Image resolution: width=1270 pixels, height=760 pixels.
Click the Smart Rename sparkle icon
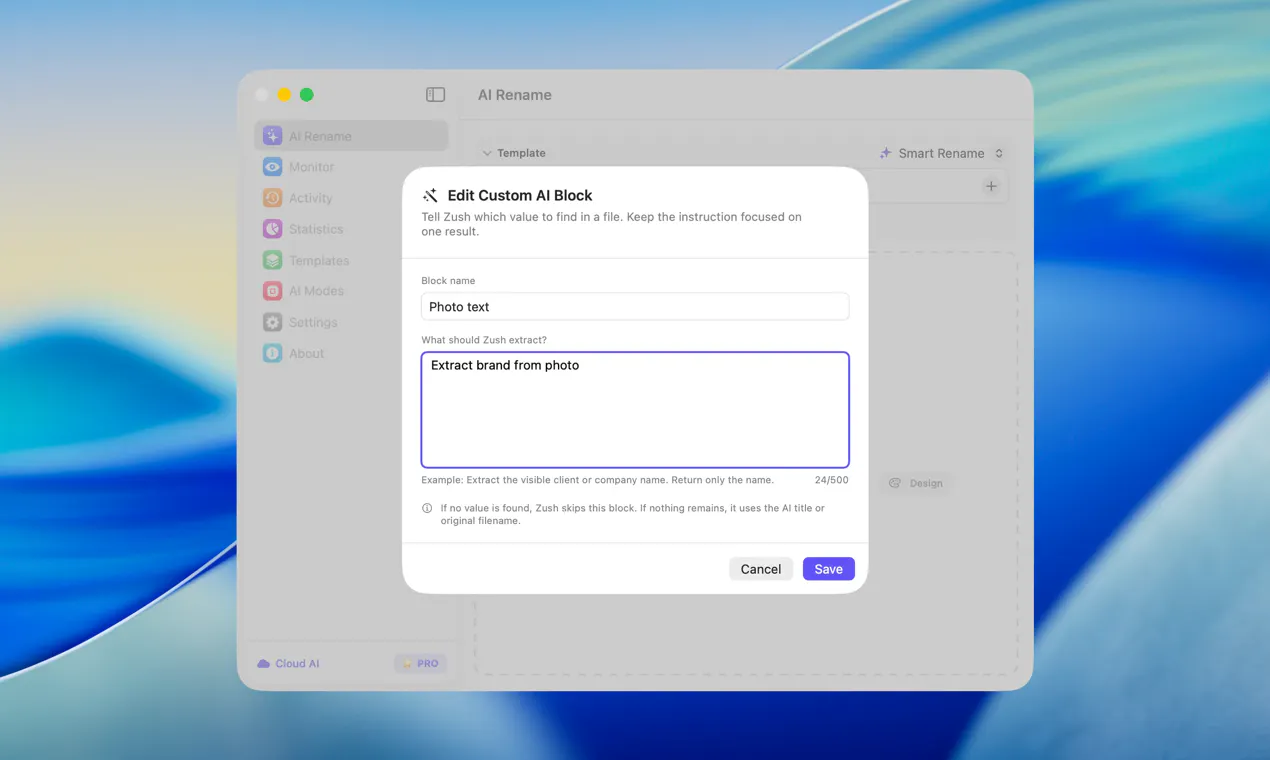coord(885,153)
